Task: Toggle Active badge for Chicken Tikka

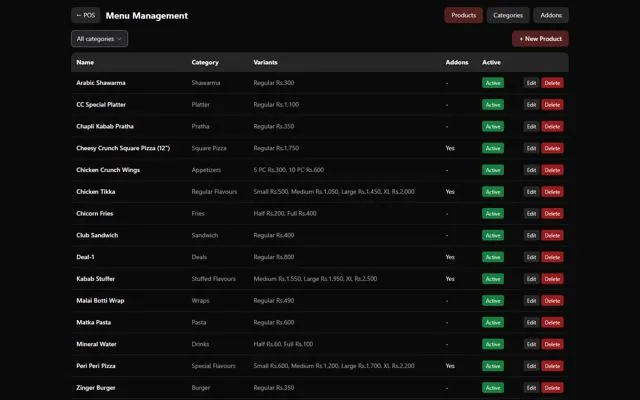Action: (493, 192)
